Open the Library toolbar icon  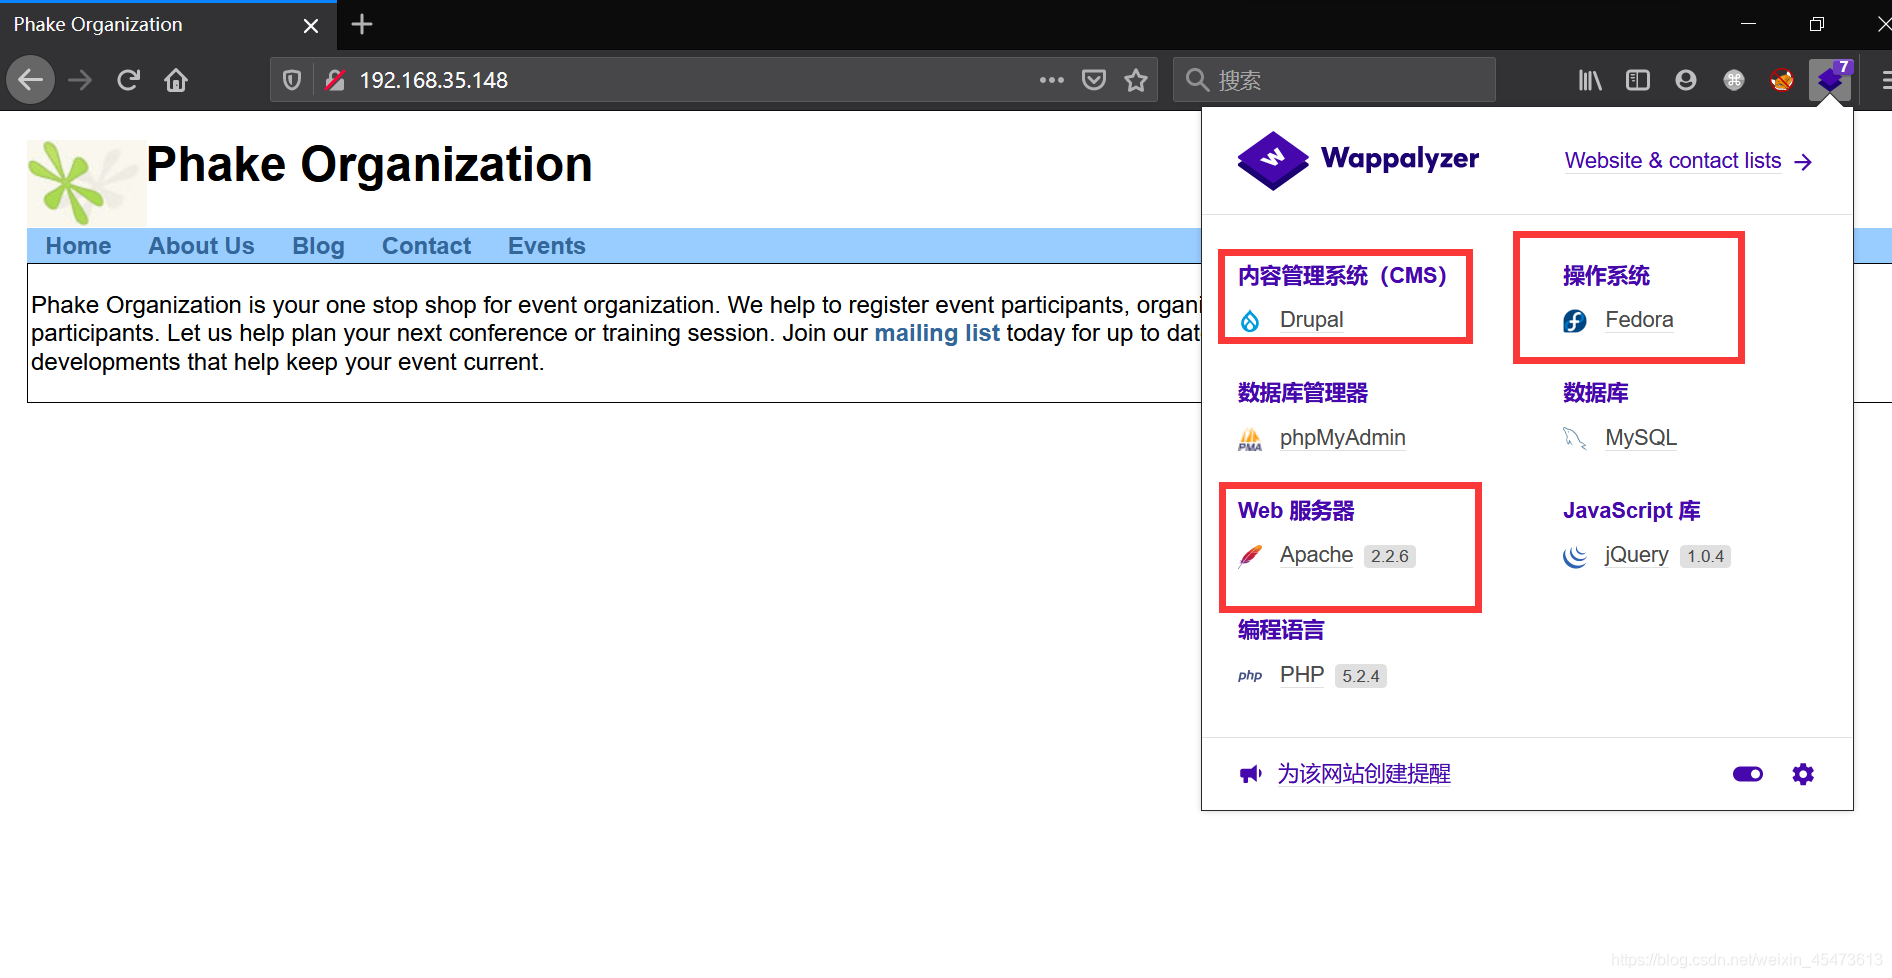1590,80
